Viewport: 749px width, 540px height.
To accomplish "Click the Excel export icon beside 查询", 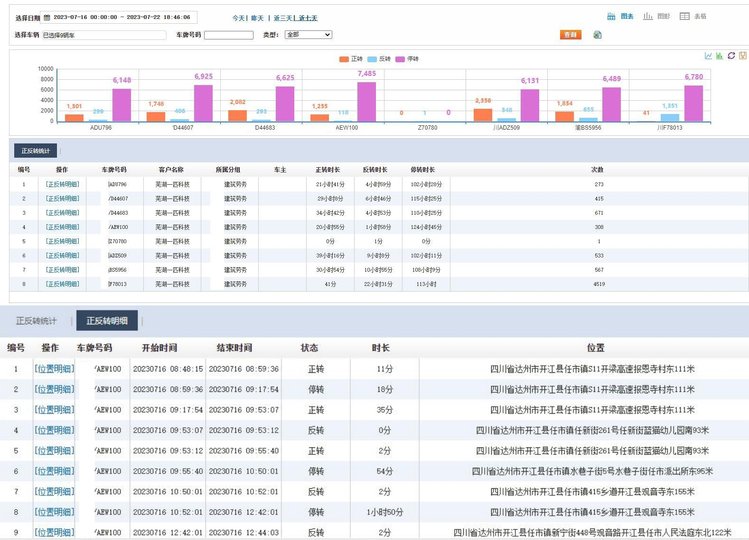I will point(597,34).
